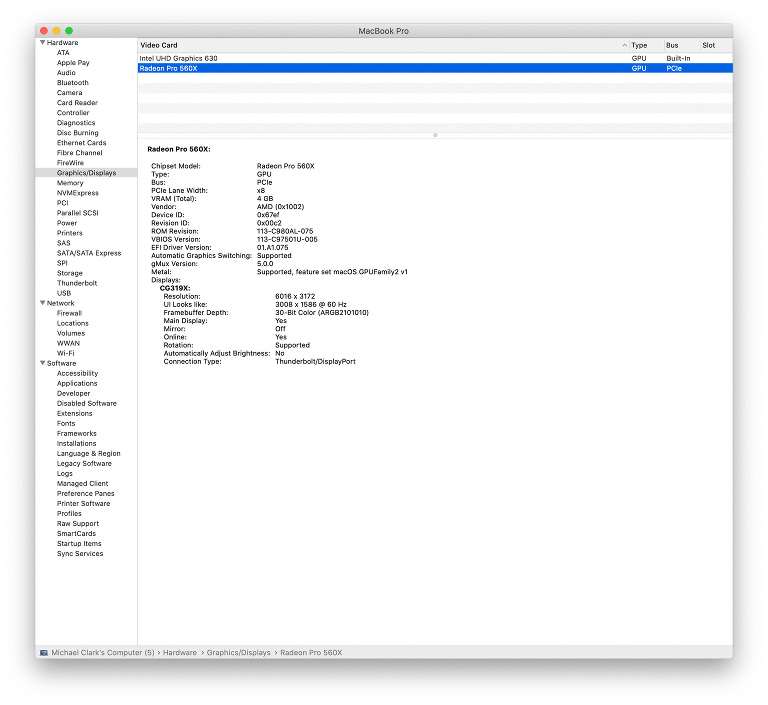
Task: Select Frameworks in sidebar
Action: [x=76, y=434]
